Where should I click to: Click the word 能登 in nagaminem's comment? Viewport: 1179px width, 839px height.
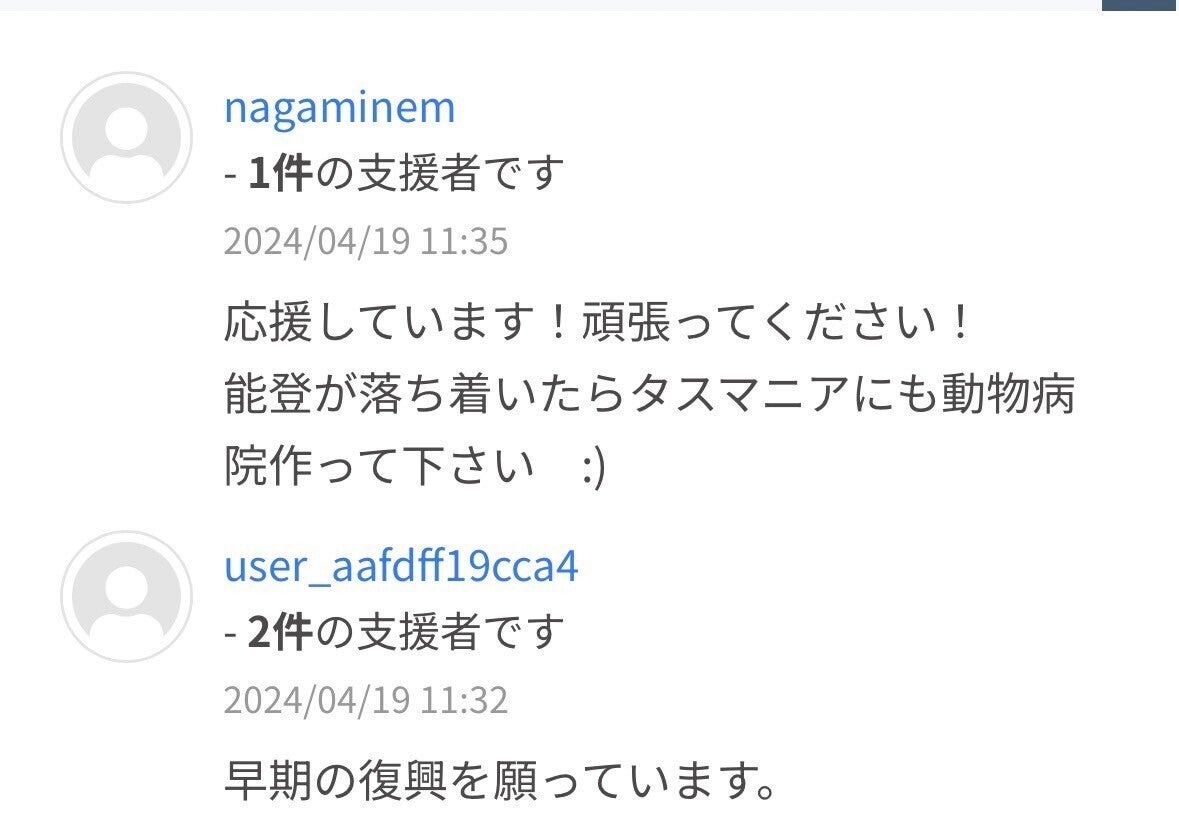(x=268, y=394)
